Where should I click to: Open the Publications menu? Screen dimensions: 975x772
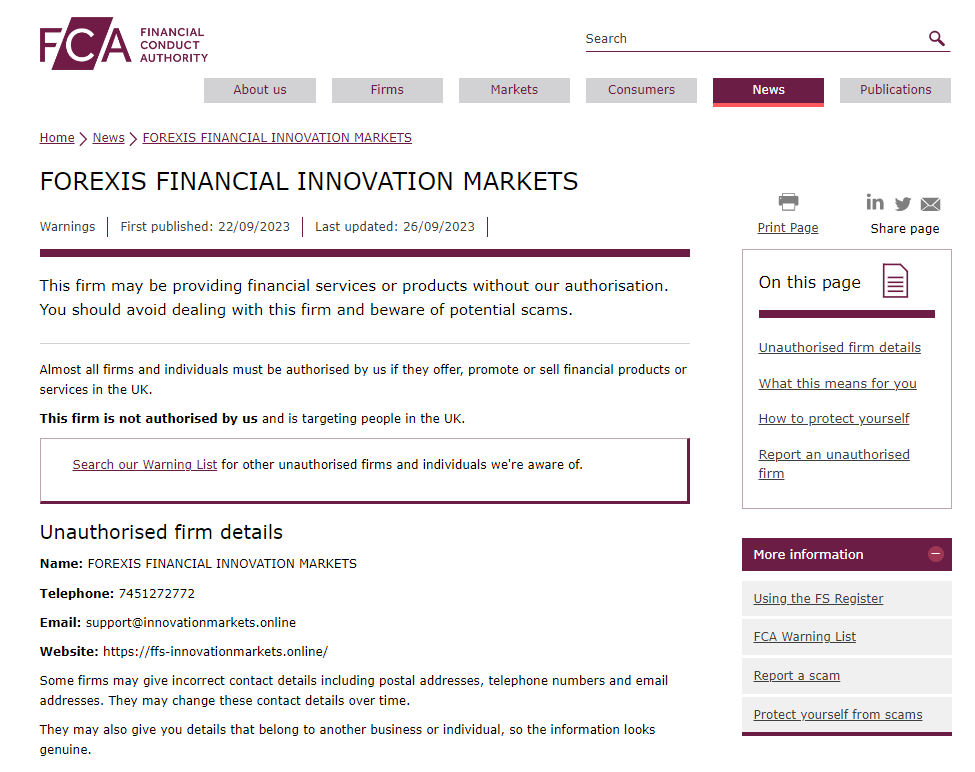(895, 90)
